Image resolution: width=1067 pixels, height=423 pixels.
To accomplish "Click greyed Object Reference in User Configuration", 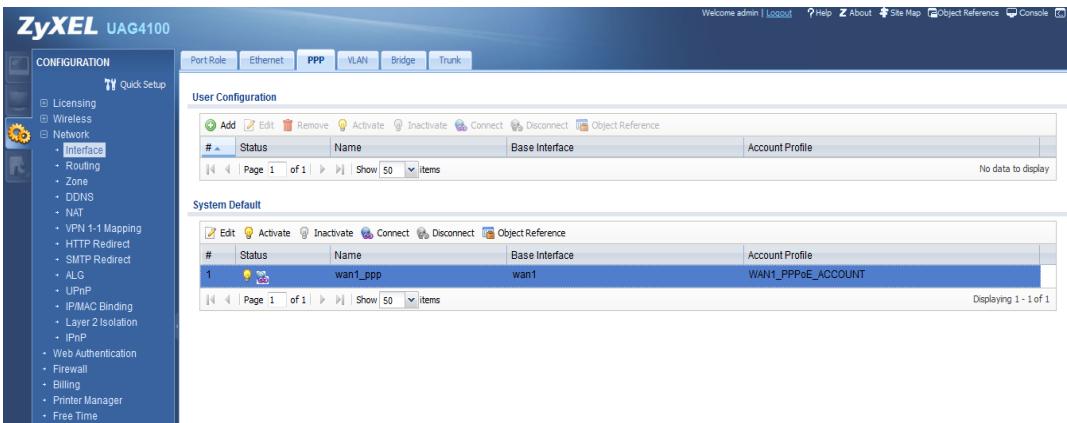I will pos(618,125).
